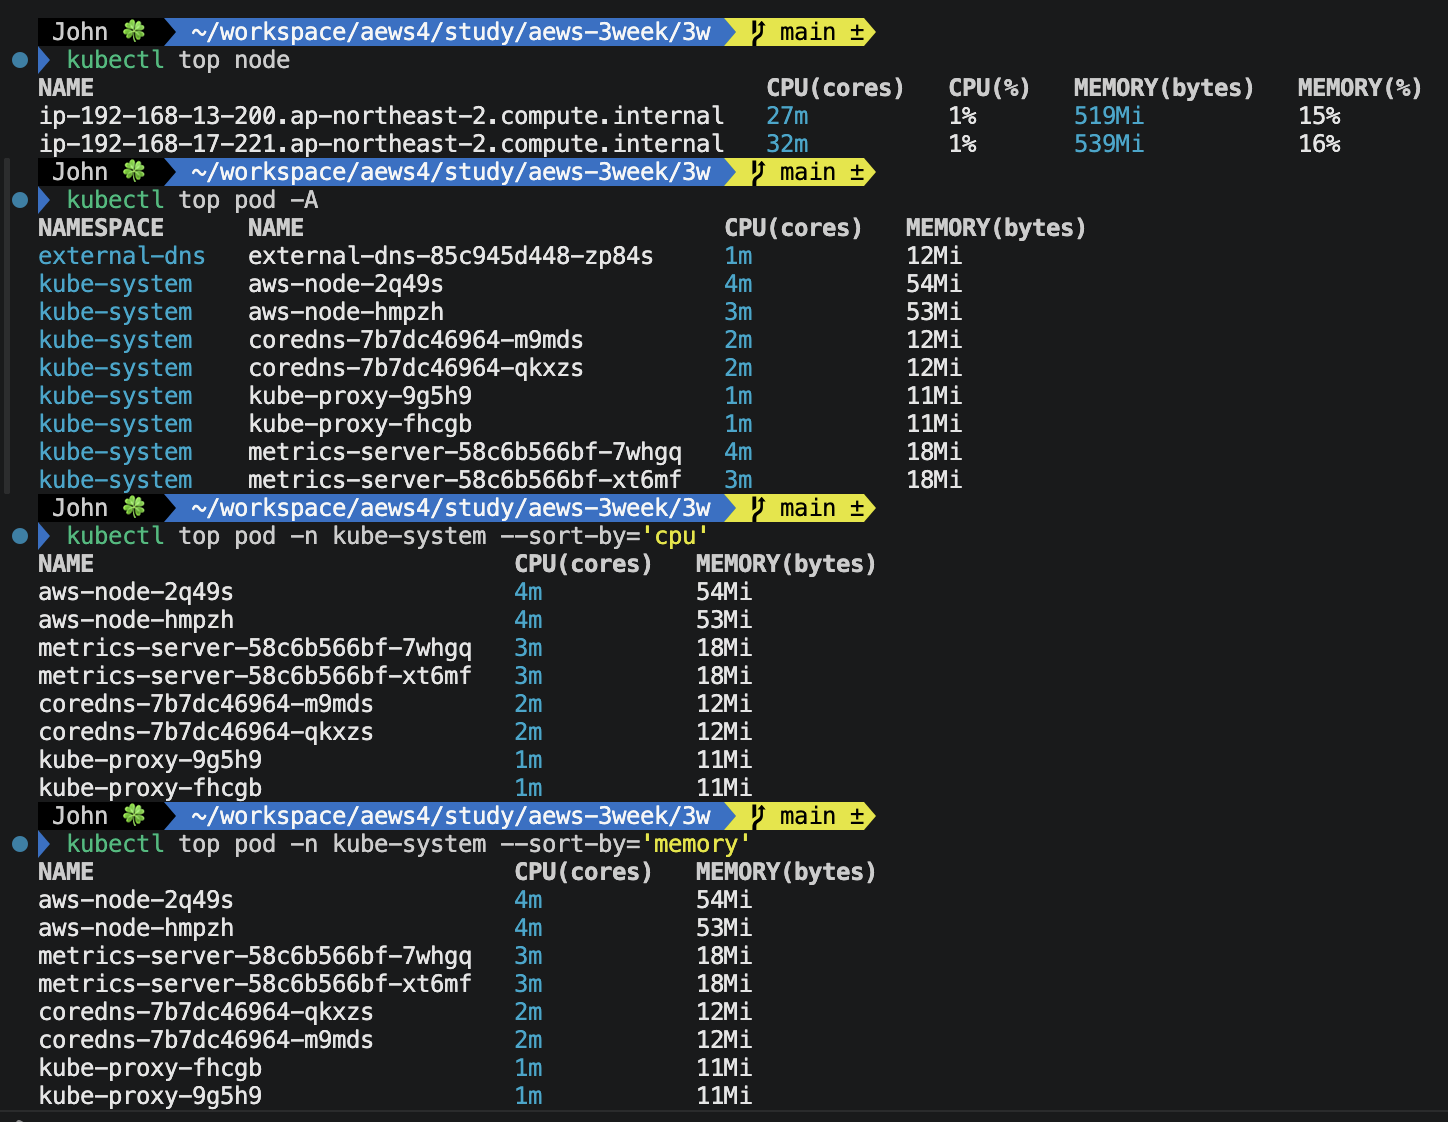
Task: Click 18Mi in the metrics-server xt6mf row of the 'top pod -A' output
Action: pos(934,480)
